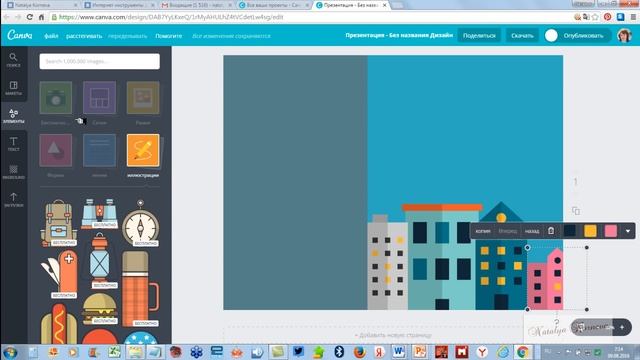Choose the Grids category tile
Viewport: 640px width, 360px height.
[100, 98]
